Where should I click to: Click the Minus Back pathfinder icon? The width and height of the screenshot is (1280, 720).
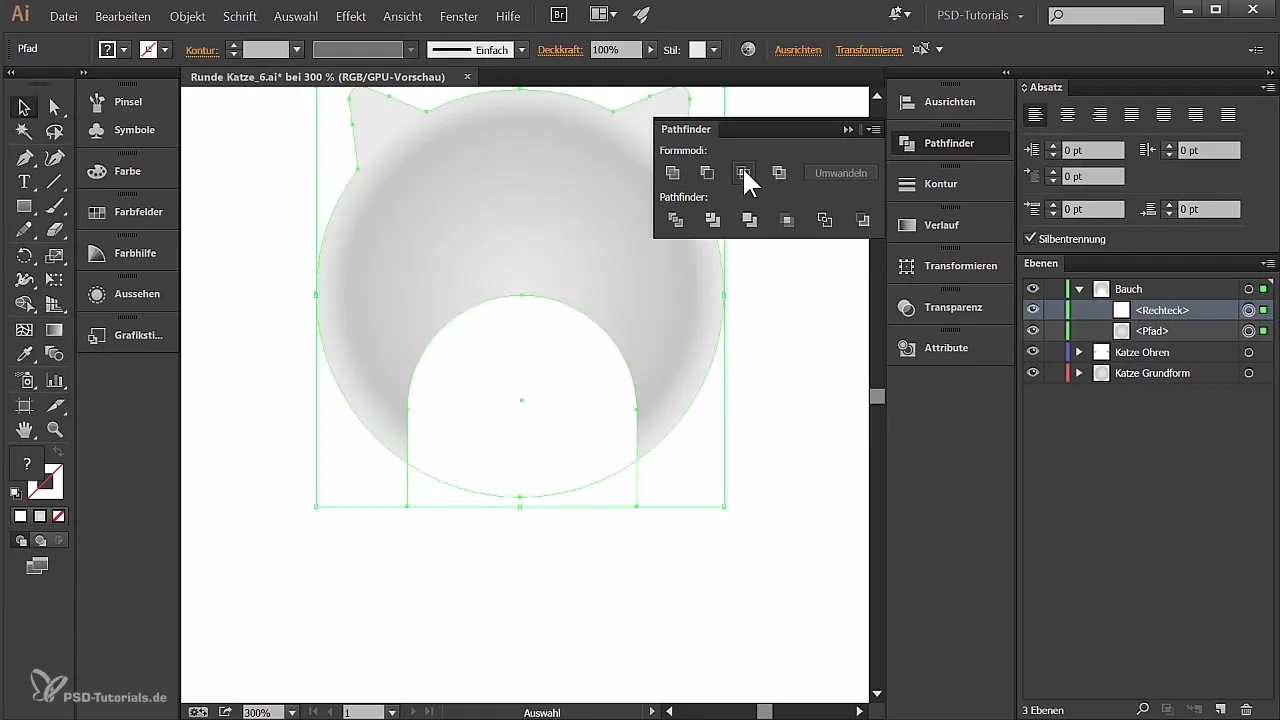(863, 220)
